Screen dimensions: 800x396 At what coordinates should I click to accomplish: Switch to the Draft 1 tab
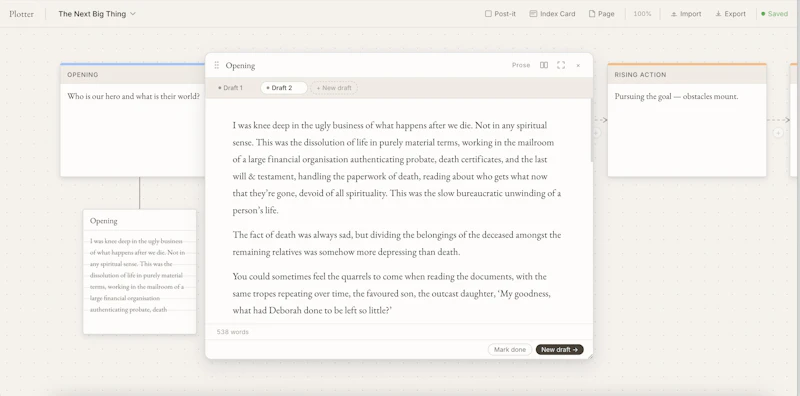[x=231, y=88]
